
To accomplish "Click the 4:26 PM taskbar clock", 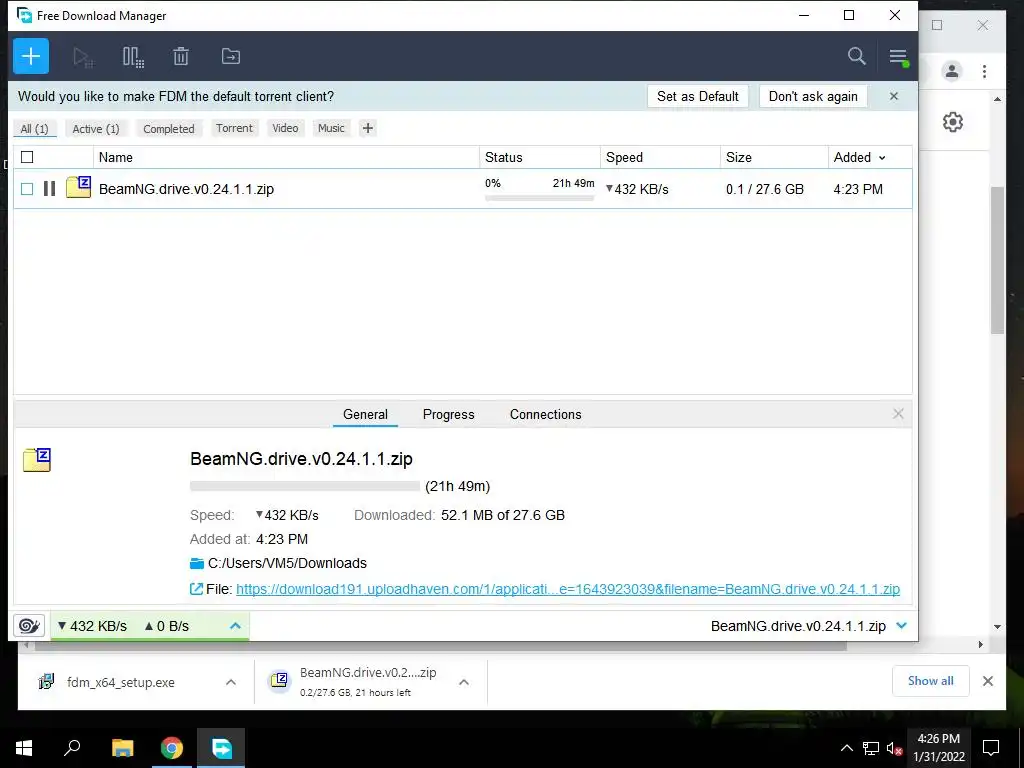I will pos(939,748).
